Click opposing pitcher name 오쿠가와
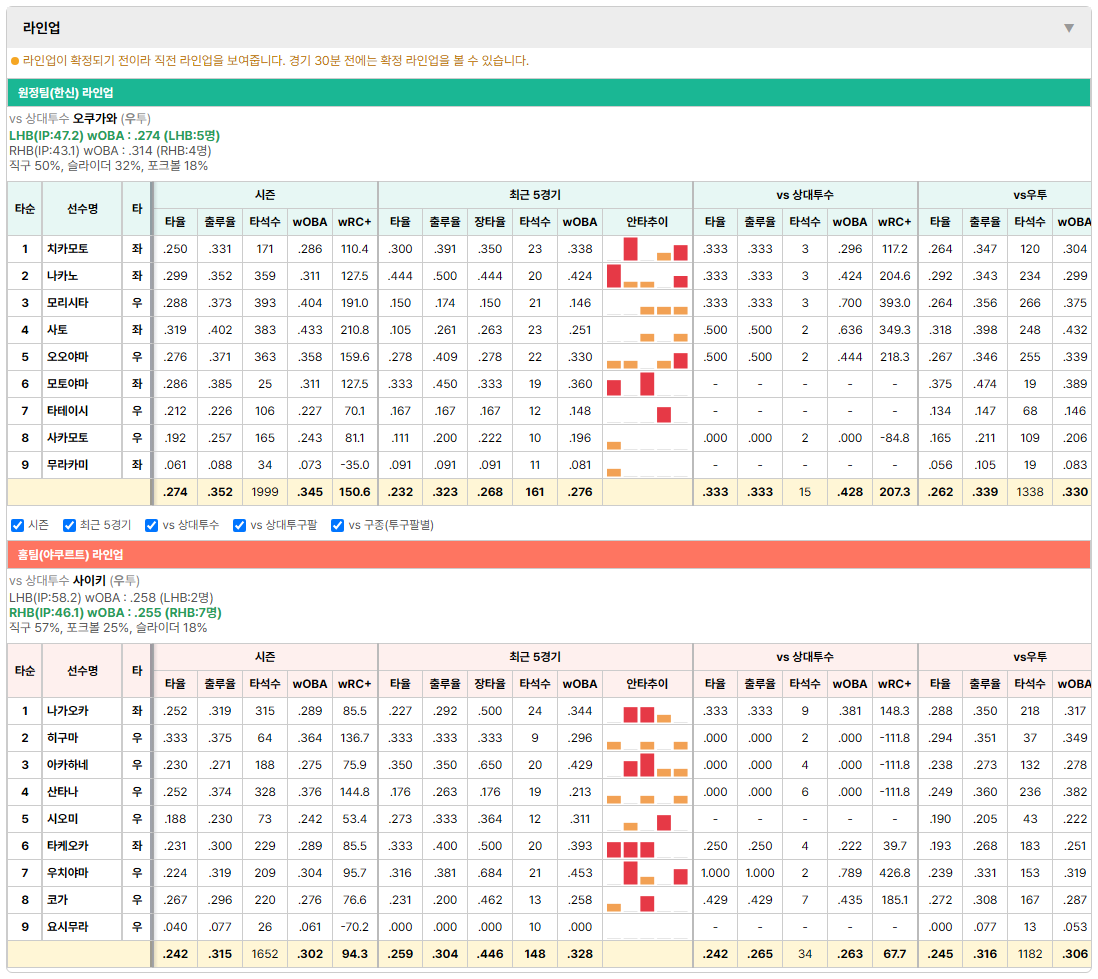This screenshot has height=979, width=1098. (x=95, y=118)
